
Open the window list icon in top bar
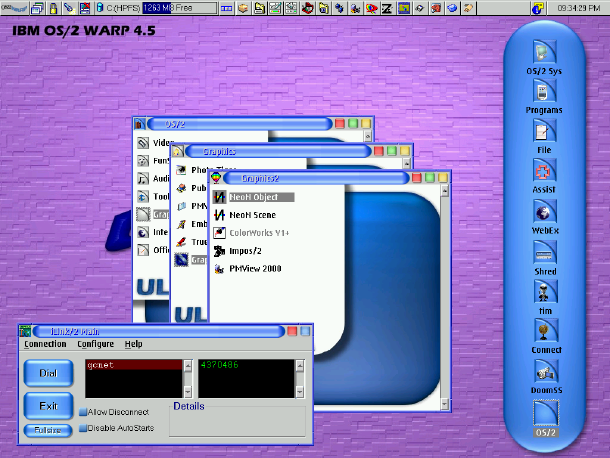pos(38,8)
